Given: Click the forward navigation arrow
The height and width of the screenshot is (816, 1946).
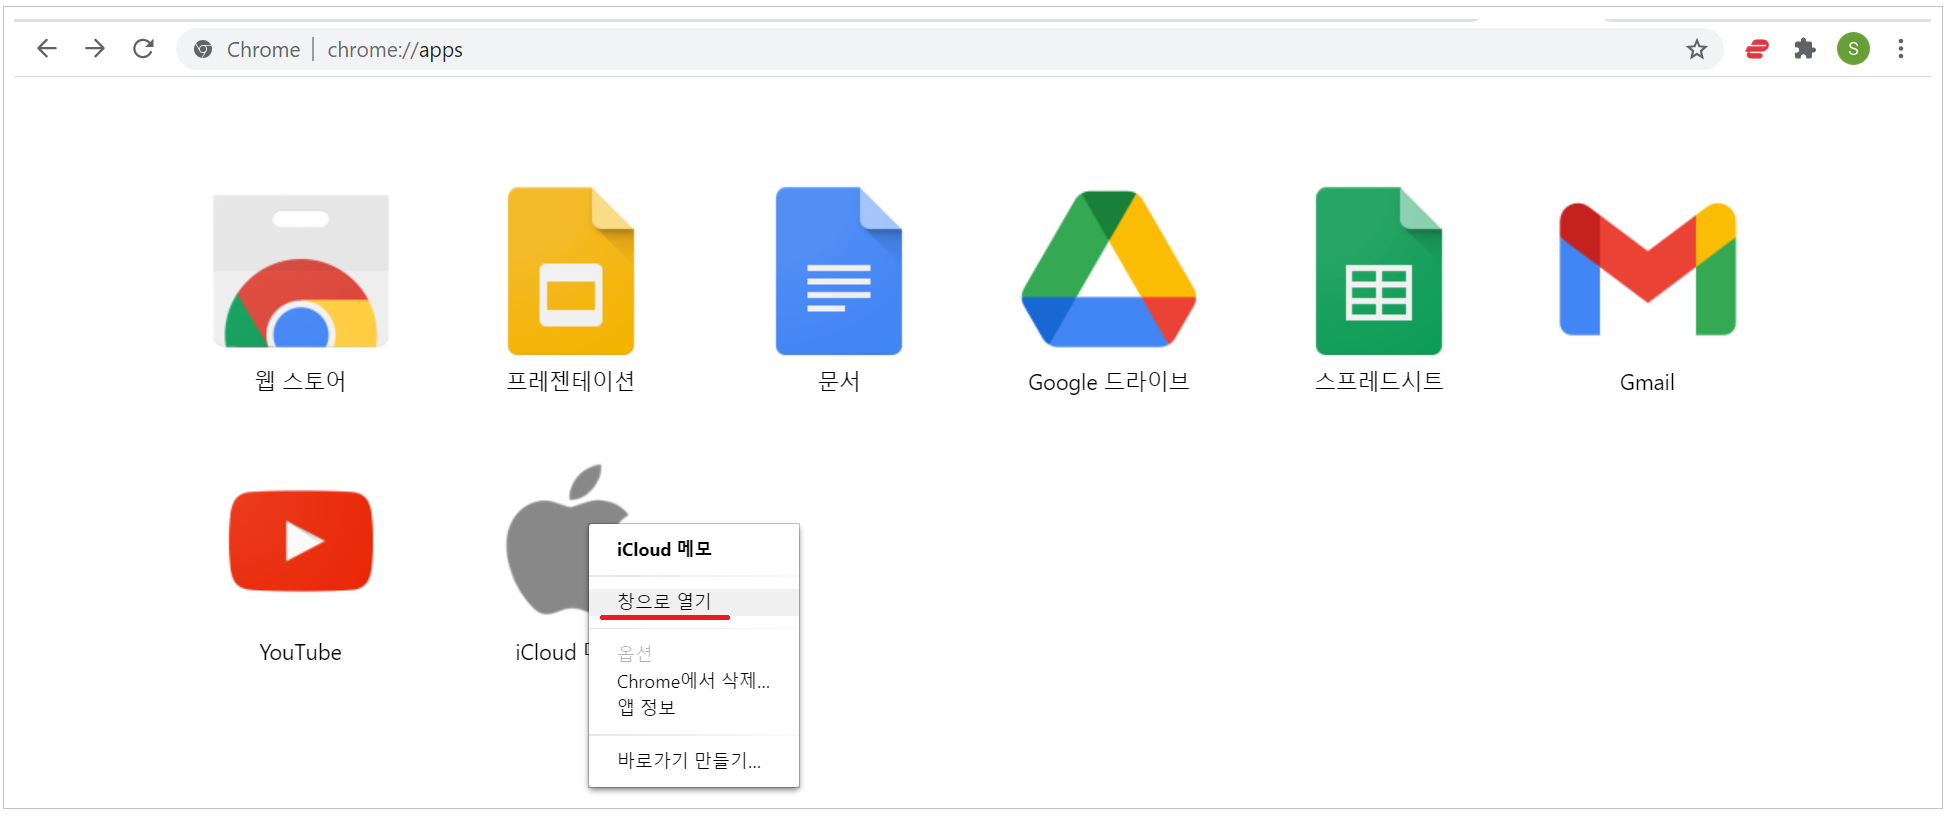Looking at the screenshot, I should pyautogui.click(x=95, y=49).
